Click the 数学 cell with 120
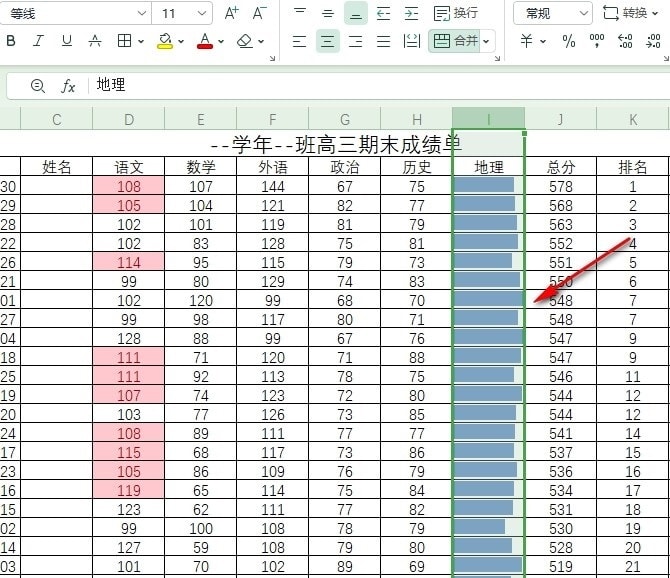This screenshot has height=578, width=670. [x=201, y=300]
